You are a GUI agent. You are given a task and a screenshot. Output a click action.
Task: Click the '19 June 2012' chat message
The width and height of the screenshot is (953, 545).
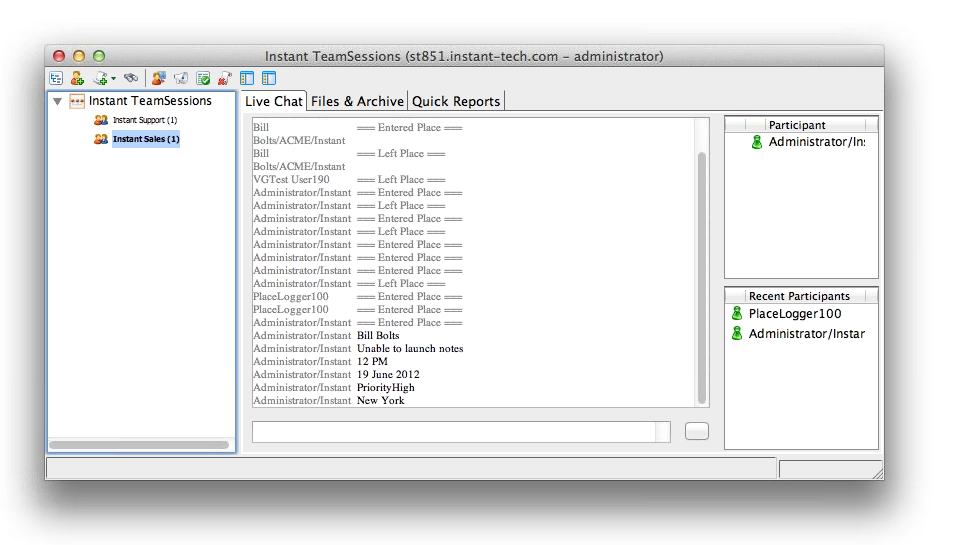point(388,374)
